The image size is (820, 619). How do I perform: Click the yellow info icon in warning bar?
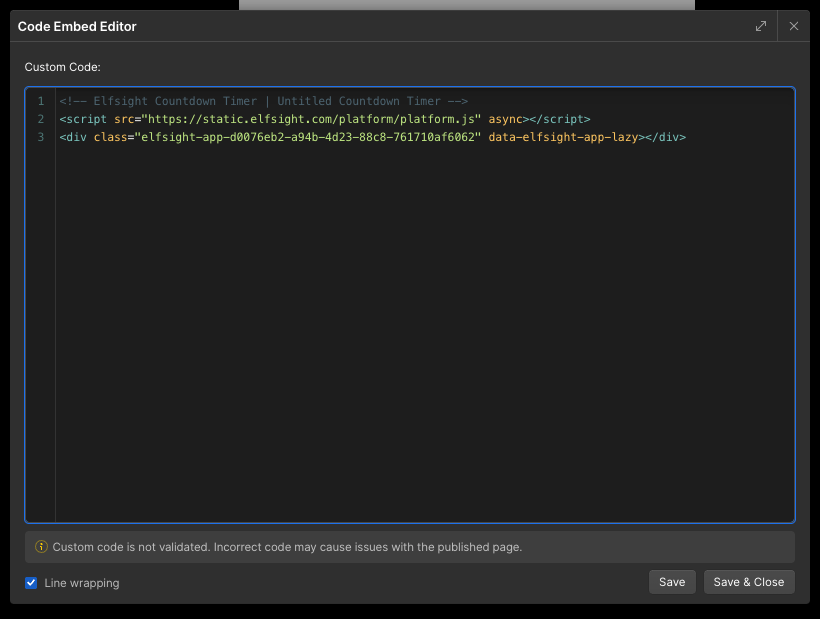click(41, 547)
